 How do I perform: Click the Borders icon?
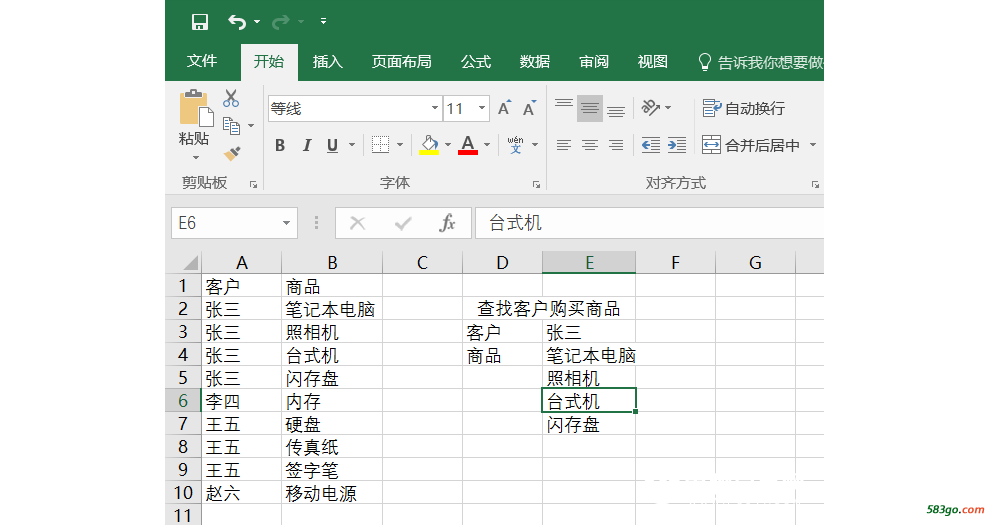[x=380, y=145]
